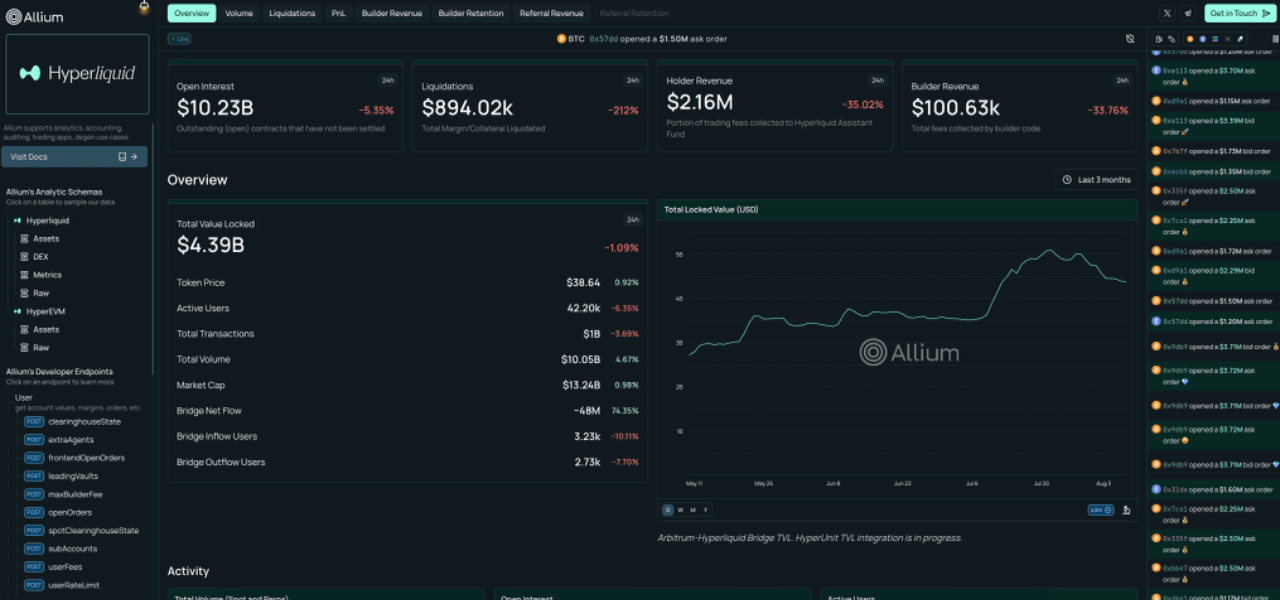Click export icon below TVL chart

click(x=1126, y=510)
